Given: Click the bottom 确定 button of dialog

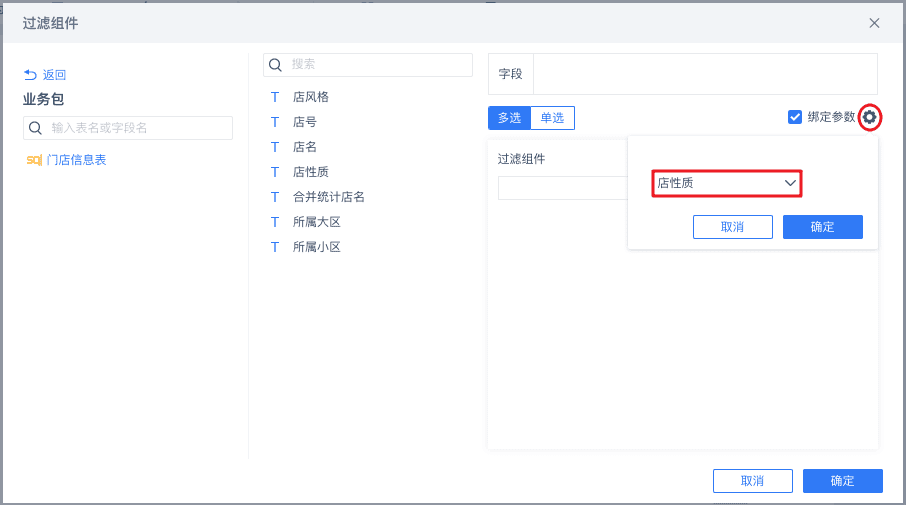Looking at the screenshot, I should coord(842,481).
